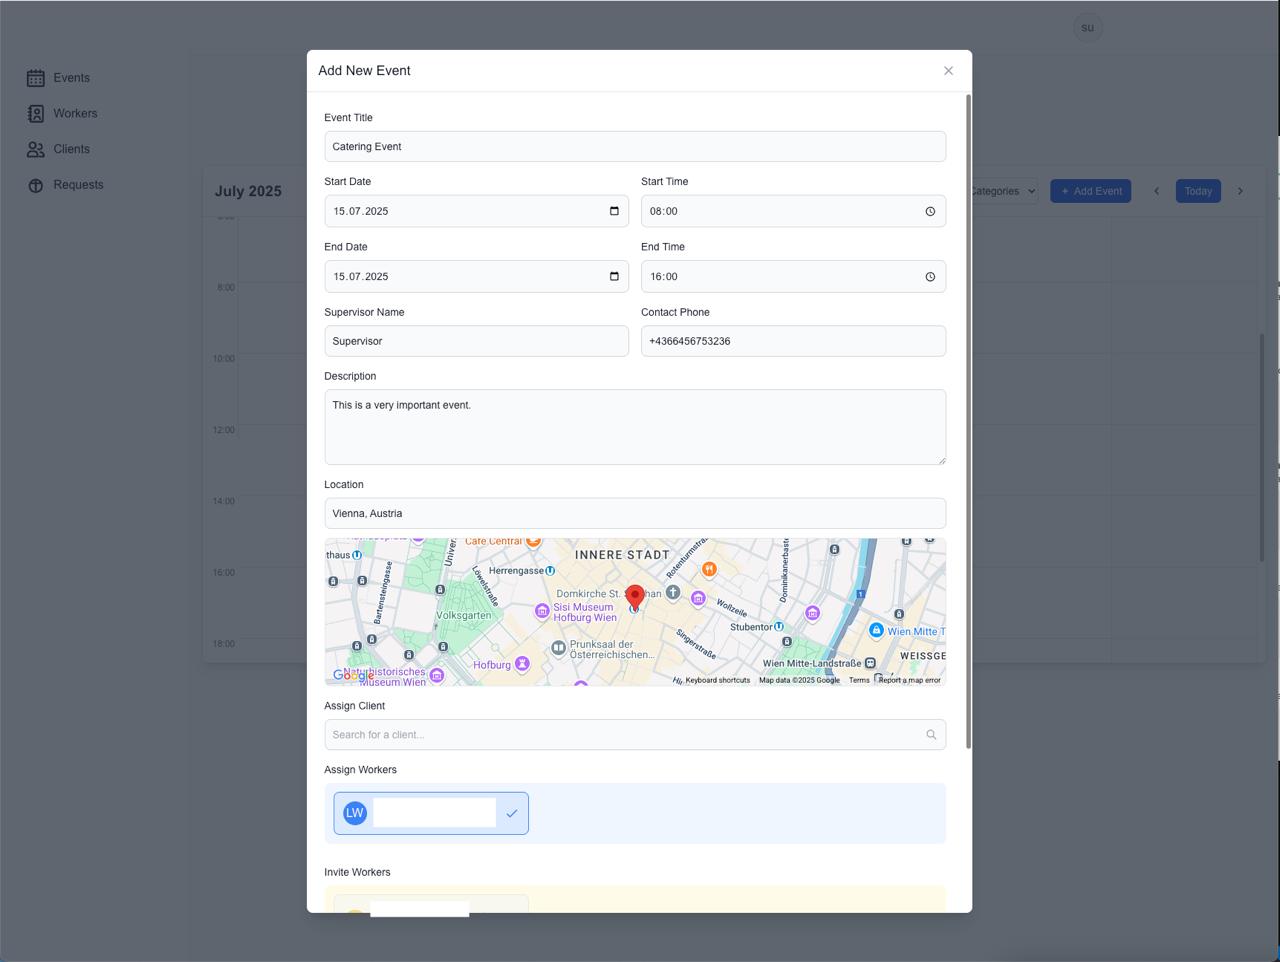Open Events in the sidebar
Viewport: 1280px width, 962px height.
71,78
